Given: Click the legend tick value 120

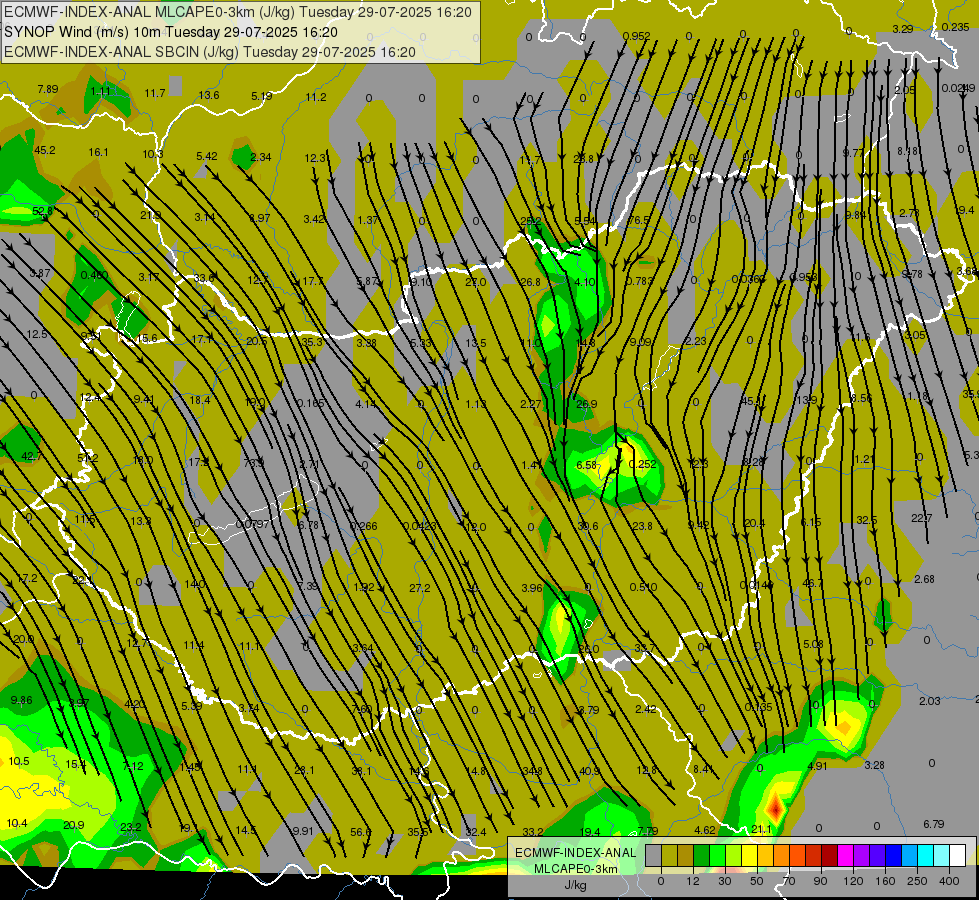Looking at the screenshot, I should [x=853, y=881].
